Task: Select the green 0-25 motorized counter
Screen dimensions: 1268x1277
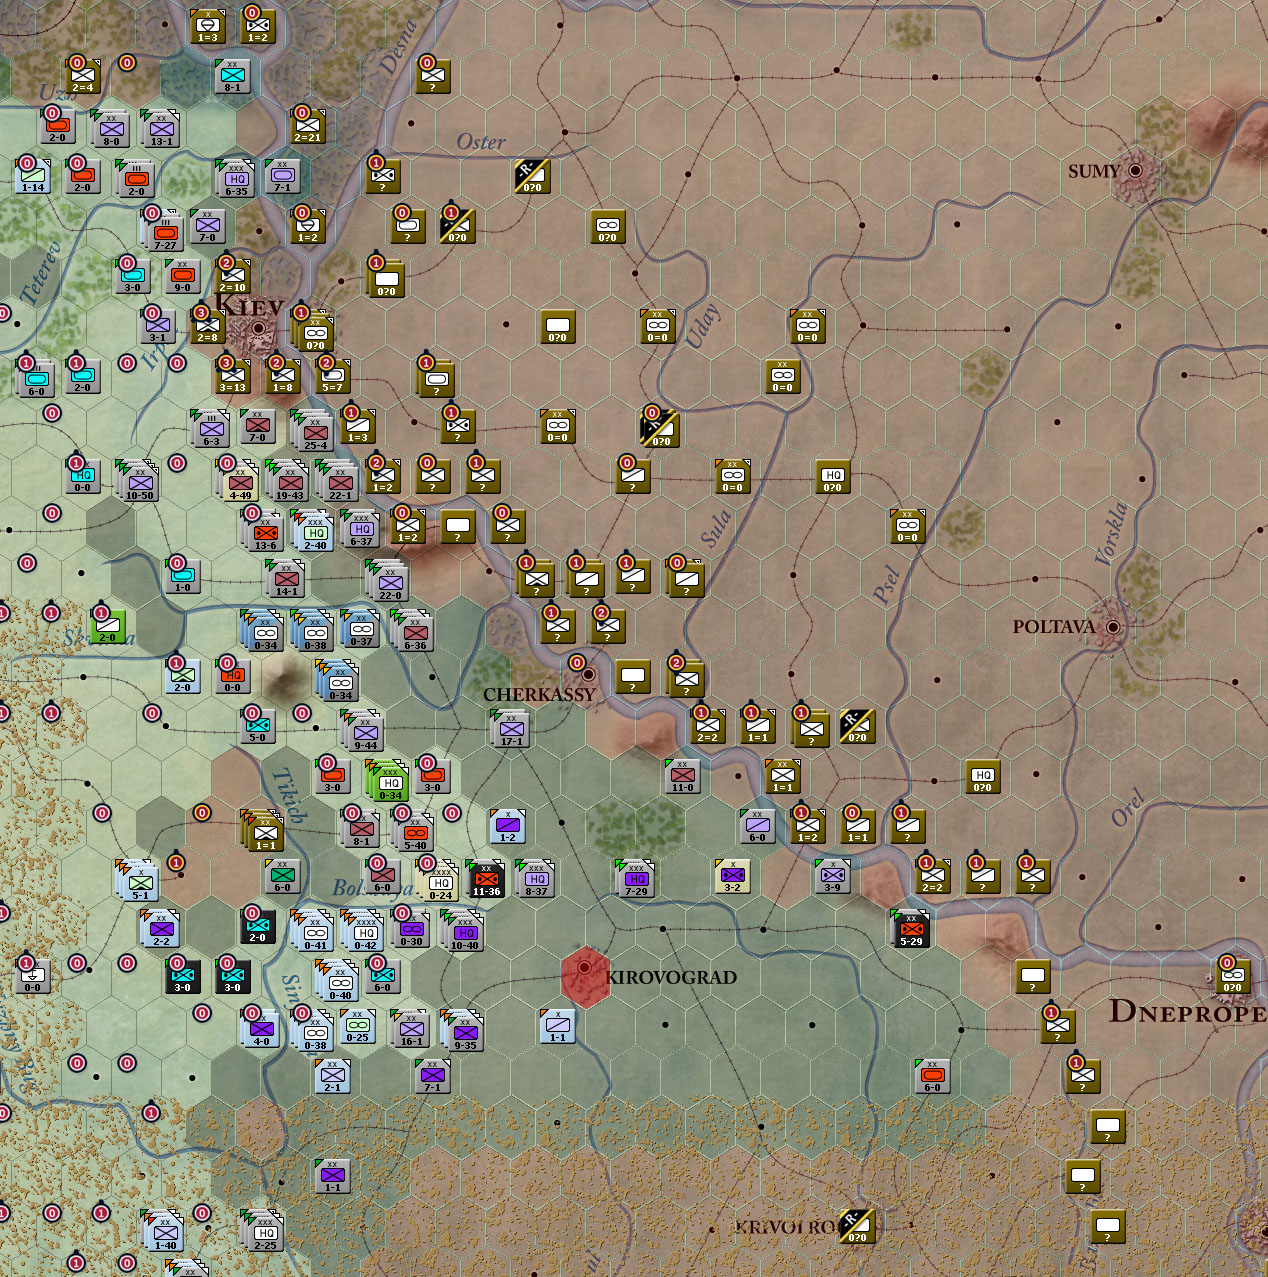Action: (358, 1025)
